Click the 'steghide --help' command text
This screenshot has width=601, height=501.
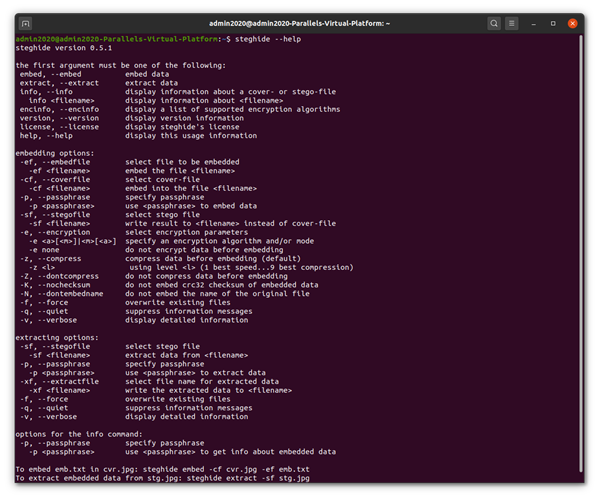coord(268,39)
